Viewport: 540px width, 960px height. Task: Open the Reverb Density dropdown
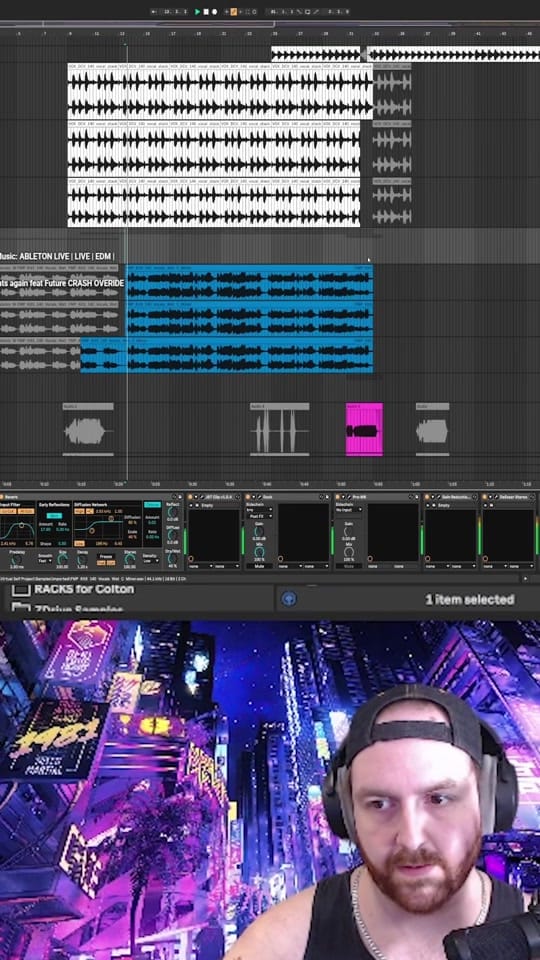click(151, 561)
